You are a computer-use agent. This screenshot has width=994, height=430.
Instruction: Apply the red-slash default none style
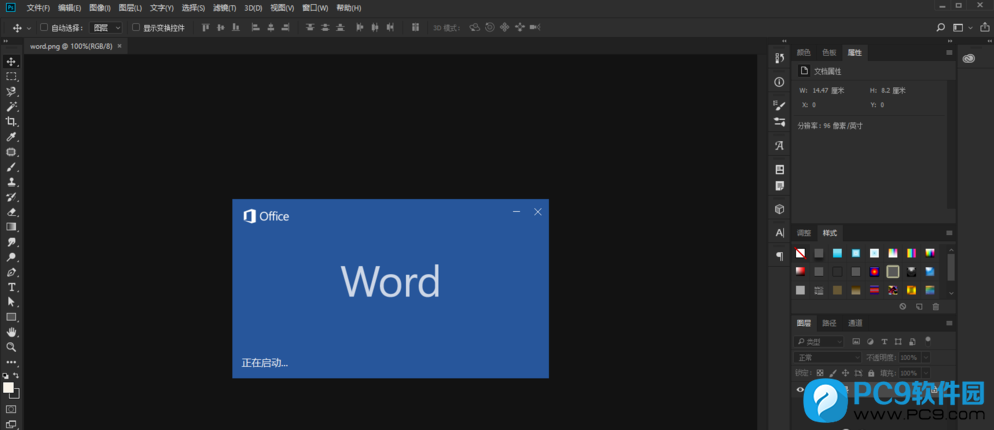(x=801, y=253)
